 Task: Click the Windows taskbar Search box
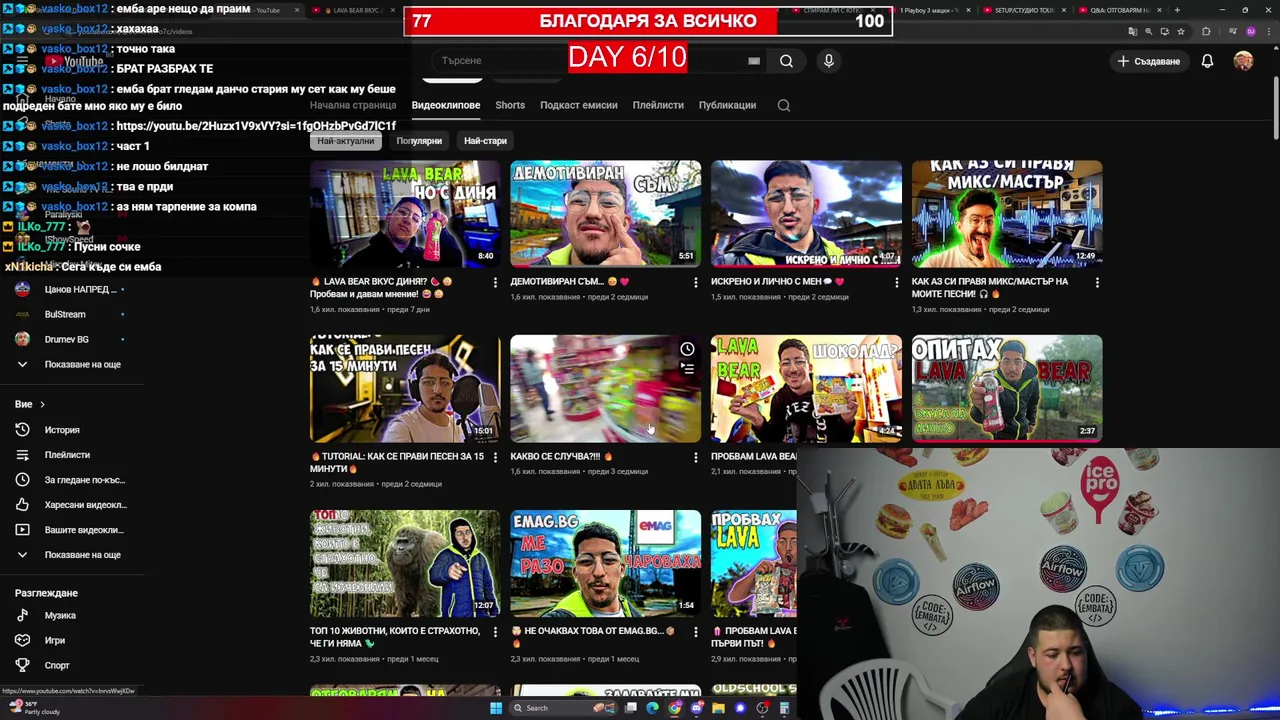coord(563,708)
